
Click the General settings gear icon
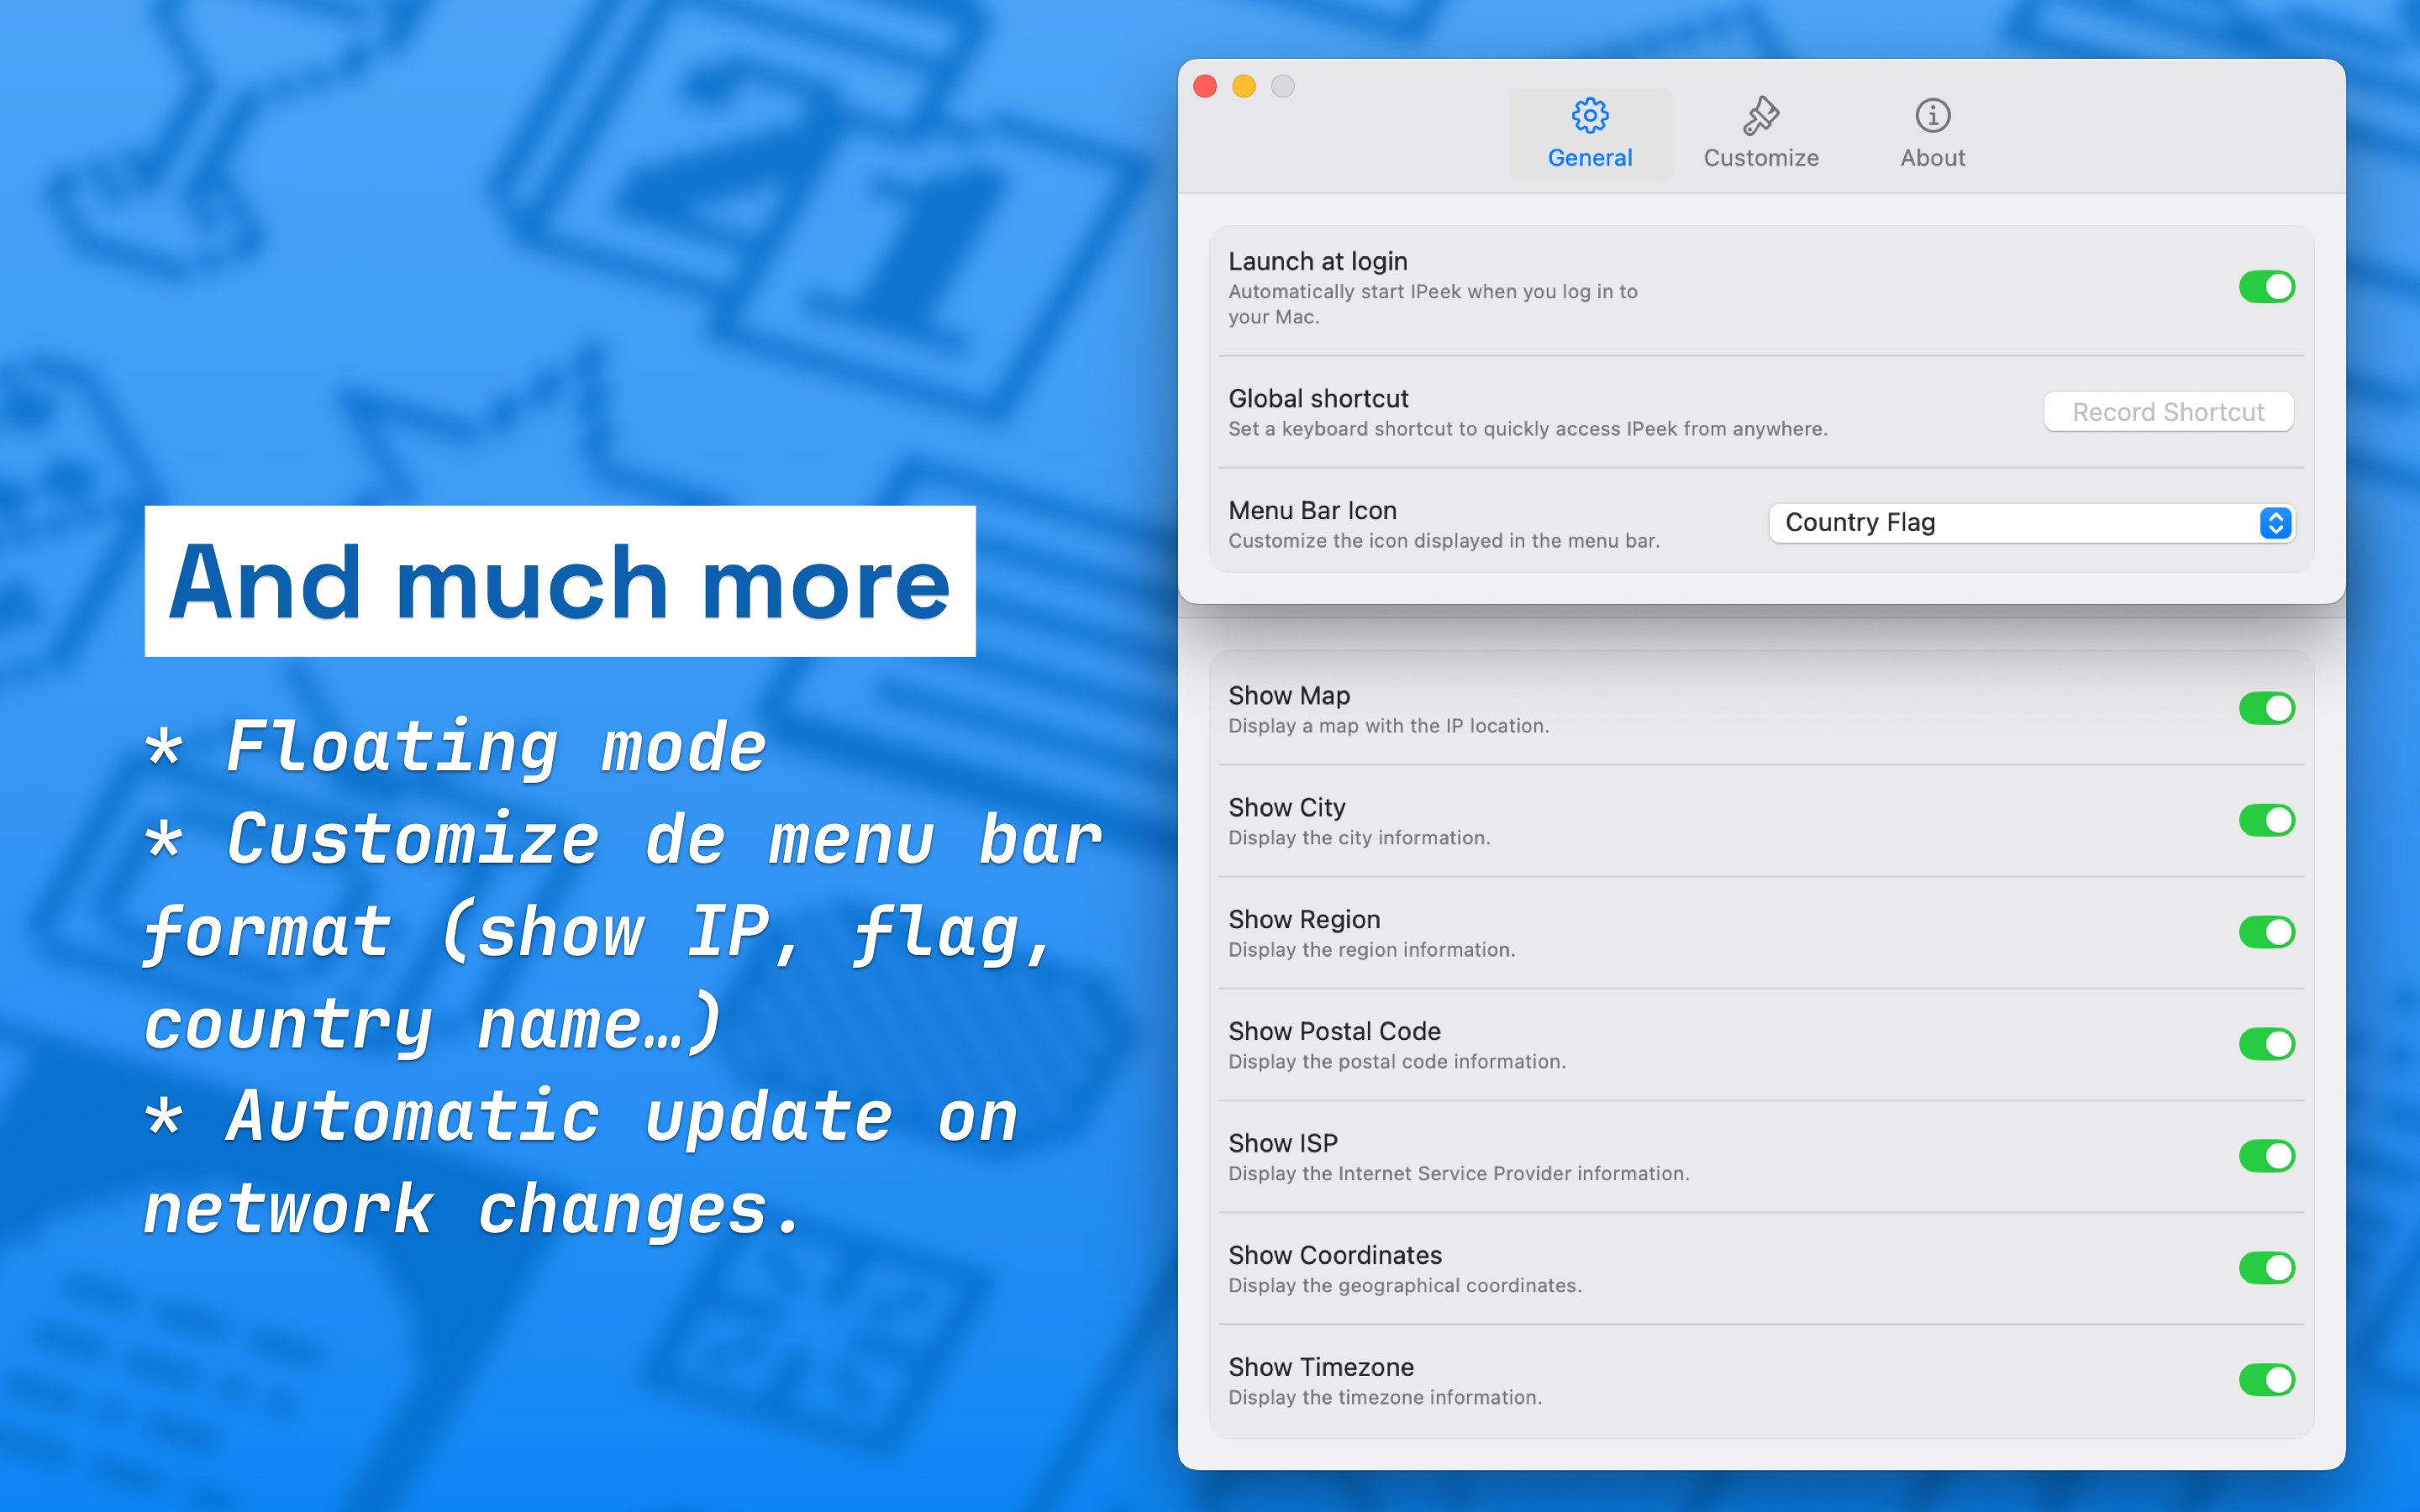click(1589, 113)
